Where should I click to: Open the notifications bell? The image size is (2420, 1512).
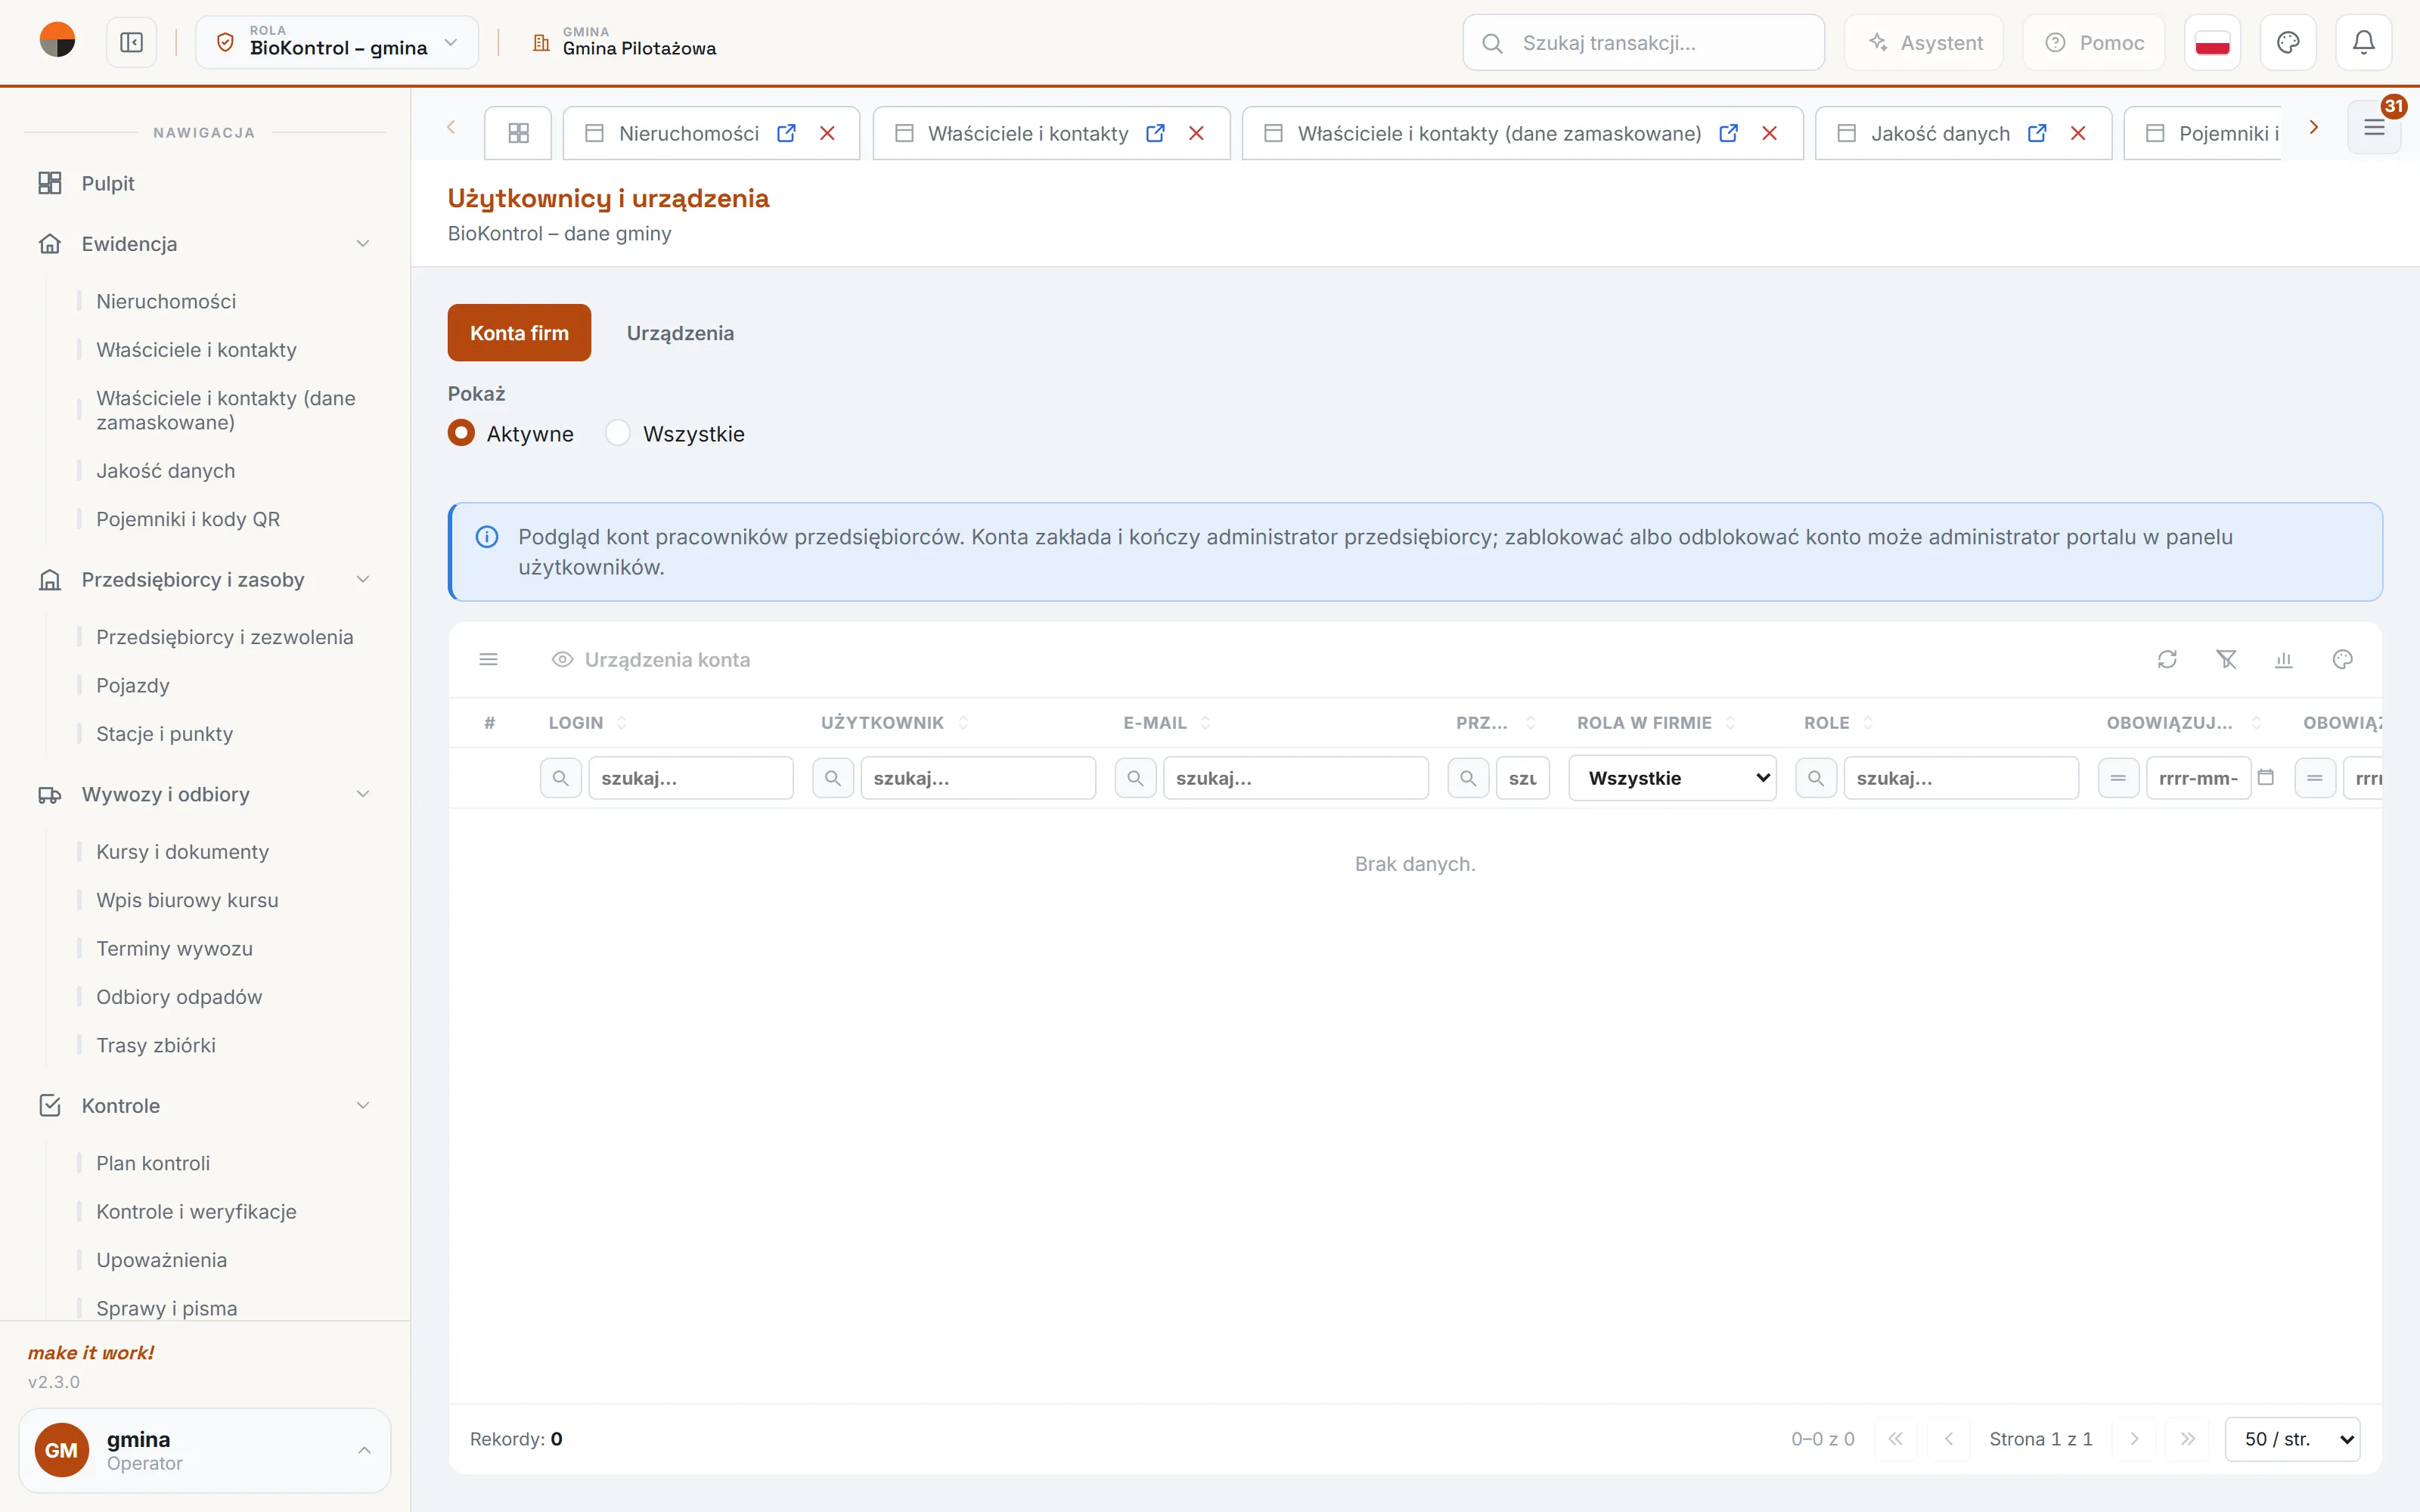[2363, 43]
